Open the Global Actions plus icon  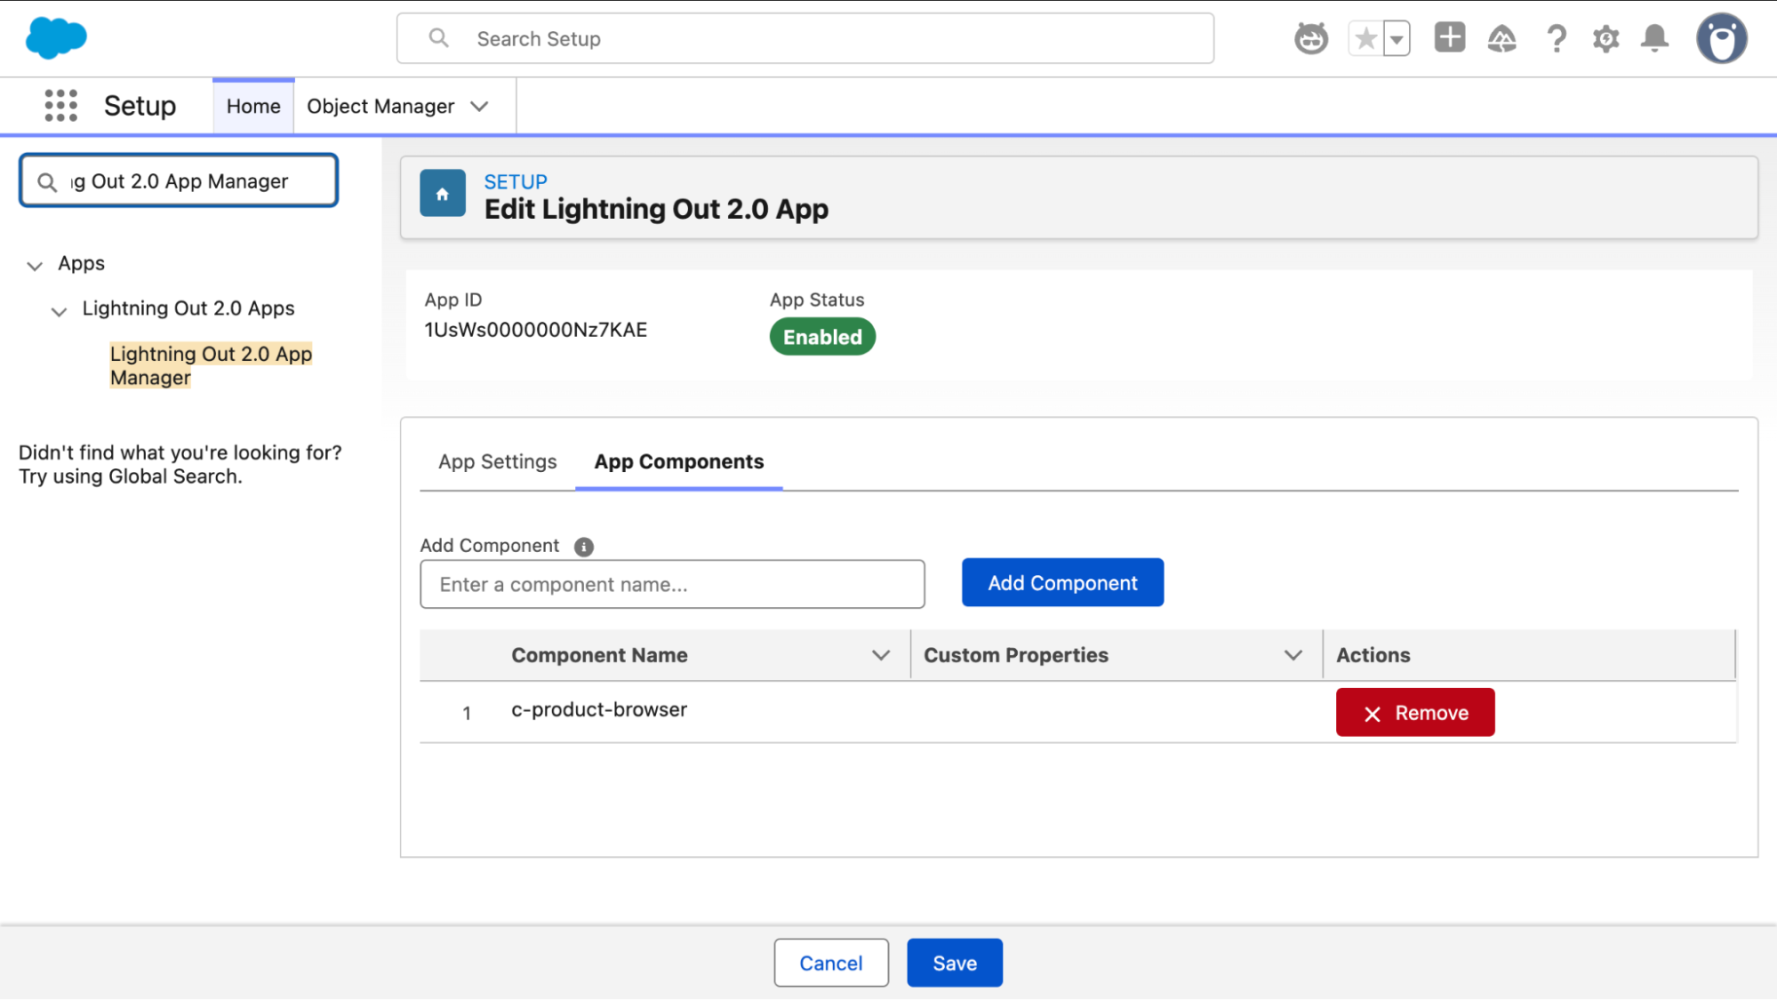coord(1449,38)
